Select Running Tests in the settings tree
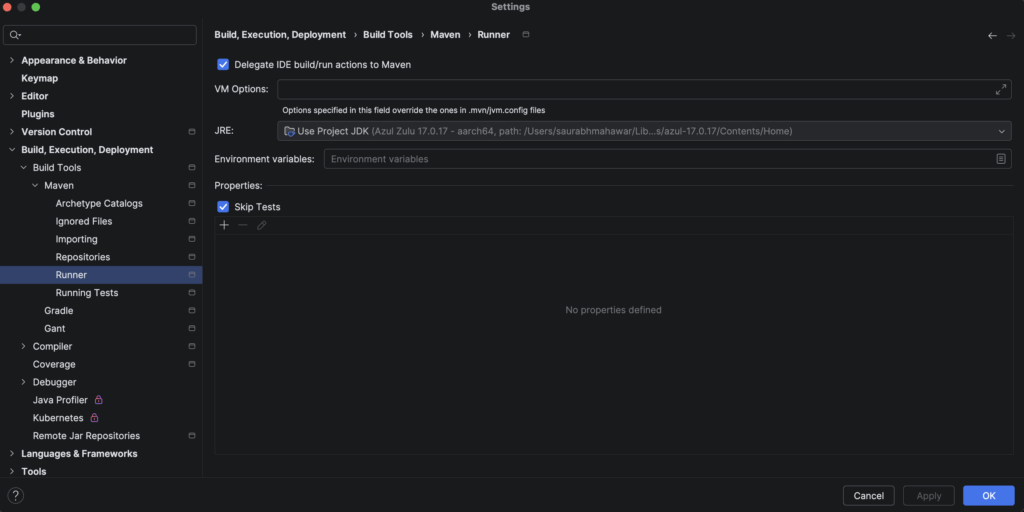This screenshot has width=1024, height=512. coord(87,293)
